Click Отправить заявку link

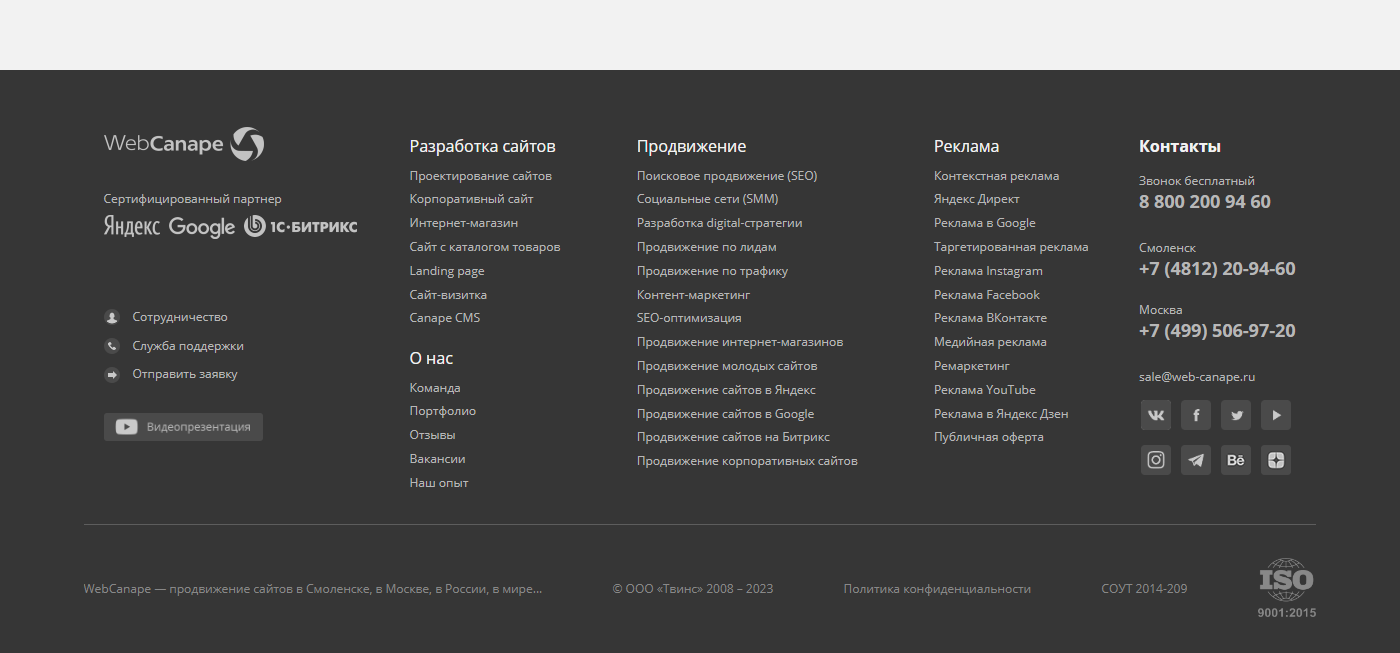point(185,374)
